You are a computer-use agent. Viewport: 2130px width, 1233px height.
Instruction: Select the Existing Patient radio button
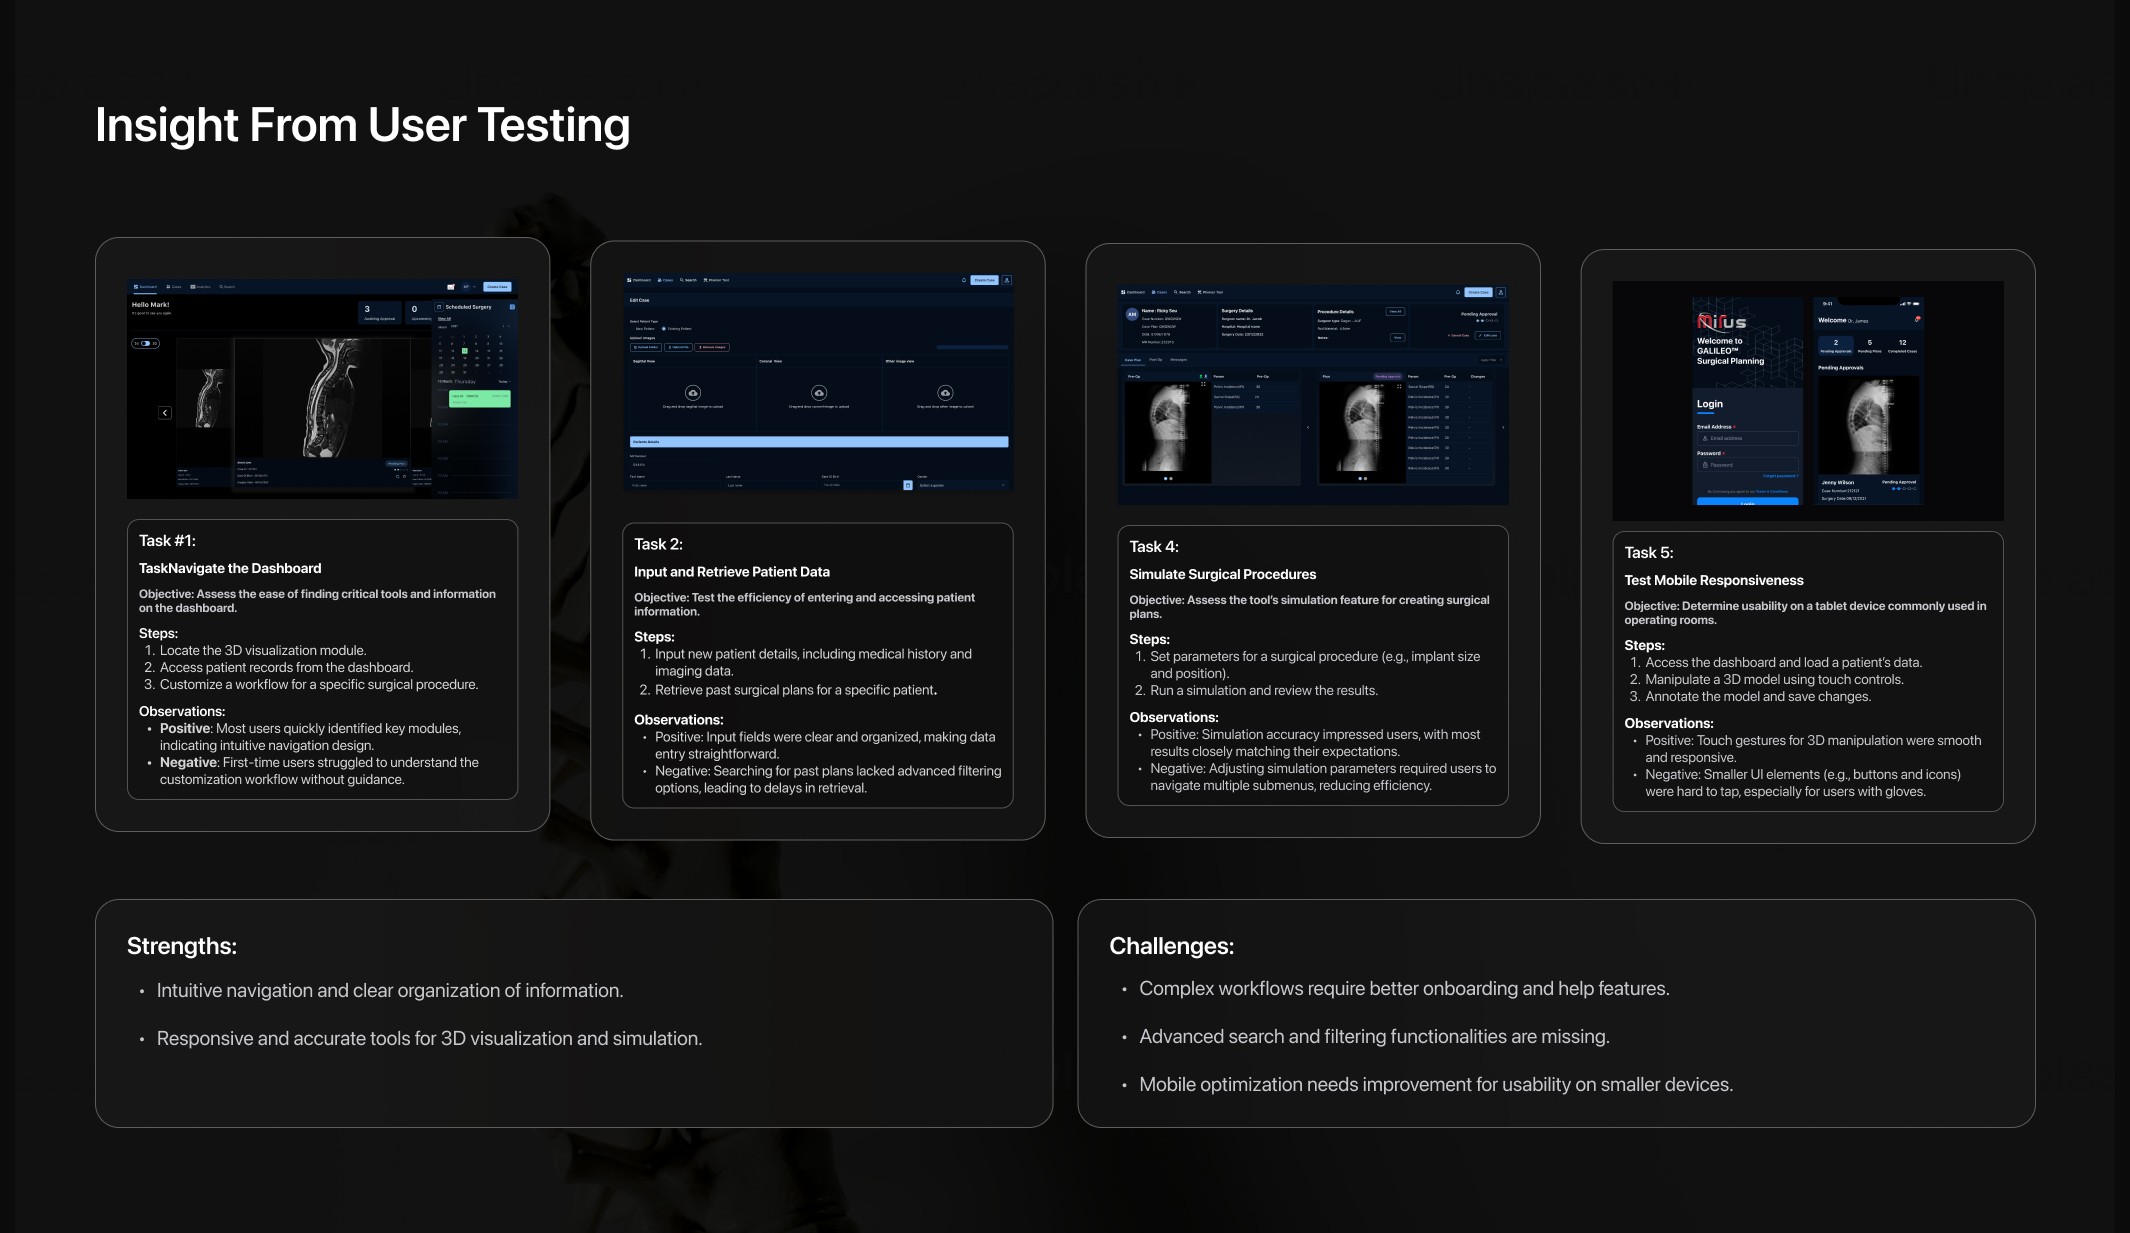(x=664, y=328)
